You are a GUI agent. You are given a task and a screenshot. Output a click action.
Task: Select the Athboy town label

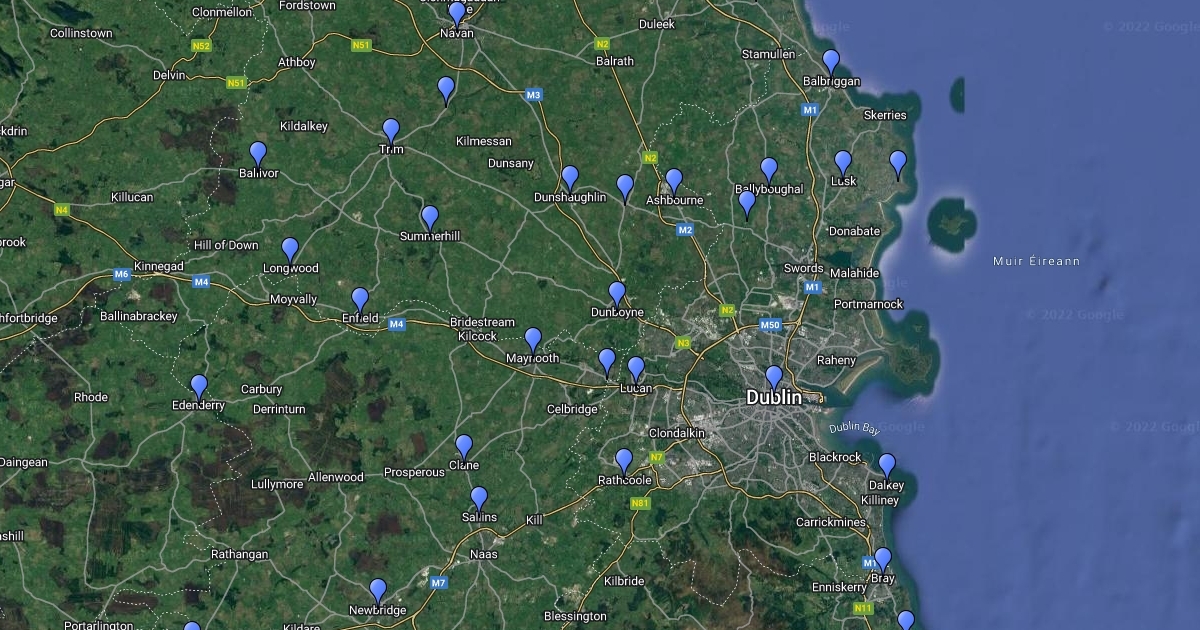[296, 62]
